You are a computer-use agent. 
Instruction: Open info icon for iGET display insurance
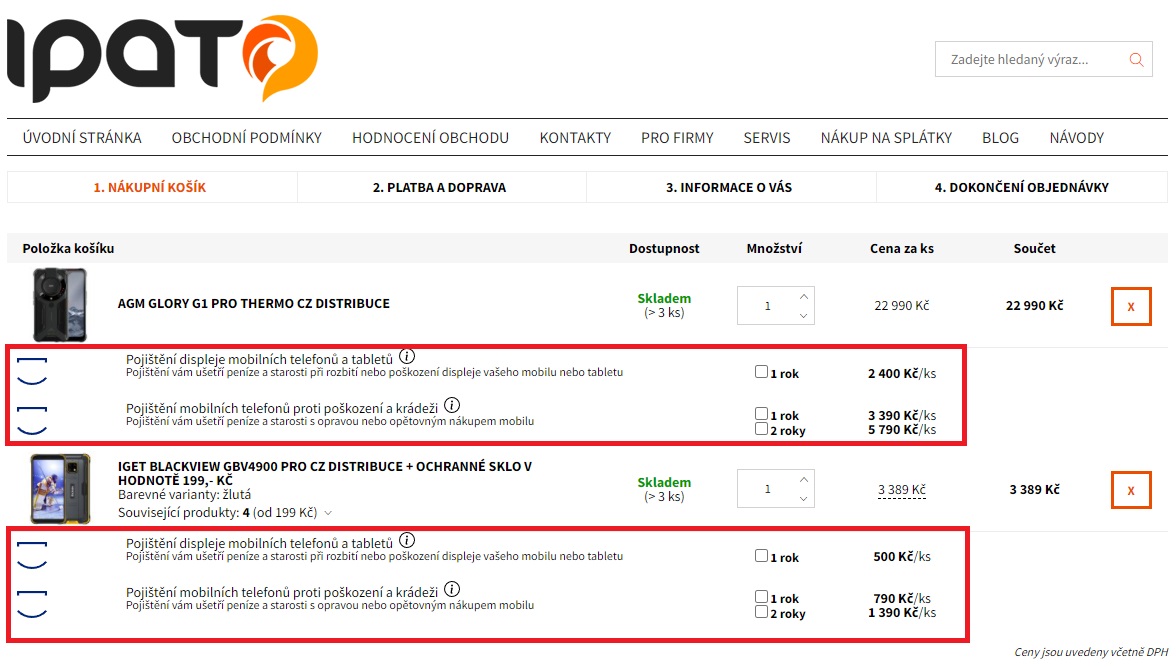pos(406,540)
